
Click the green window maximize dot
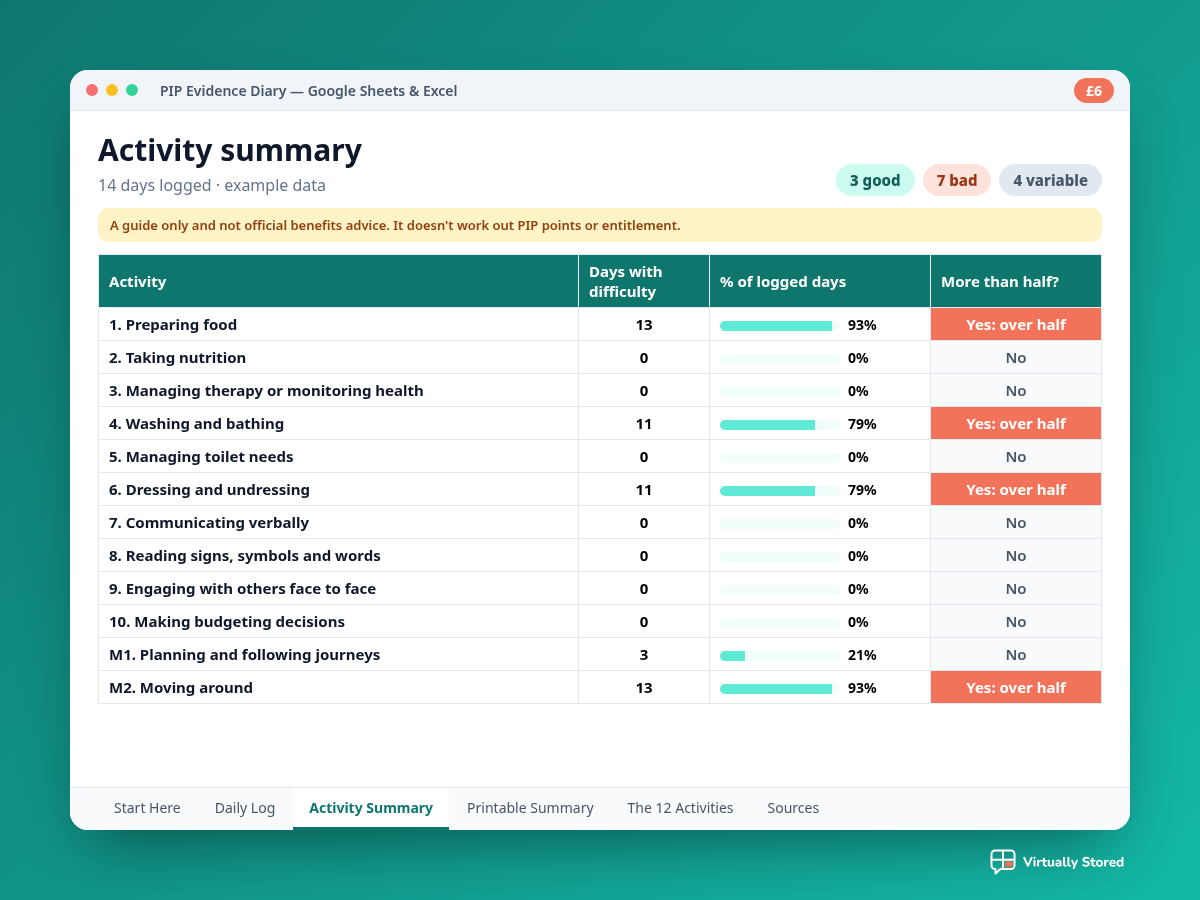coord(132,90)
